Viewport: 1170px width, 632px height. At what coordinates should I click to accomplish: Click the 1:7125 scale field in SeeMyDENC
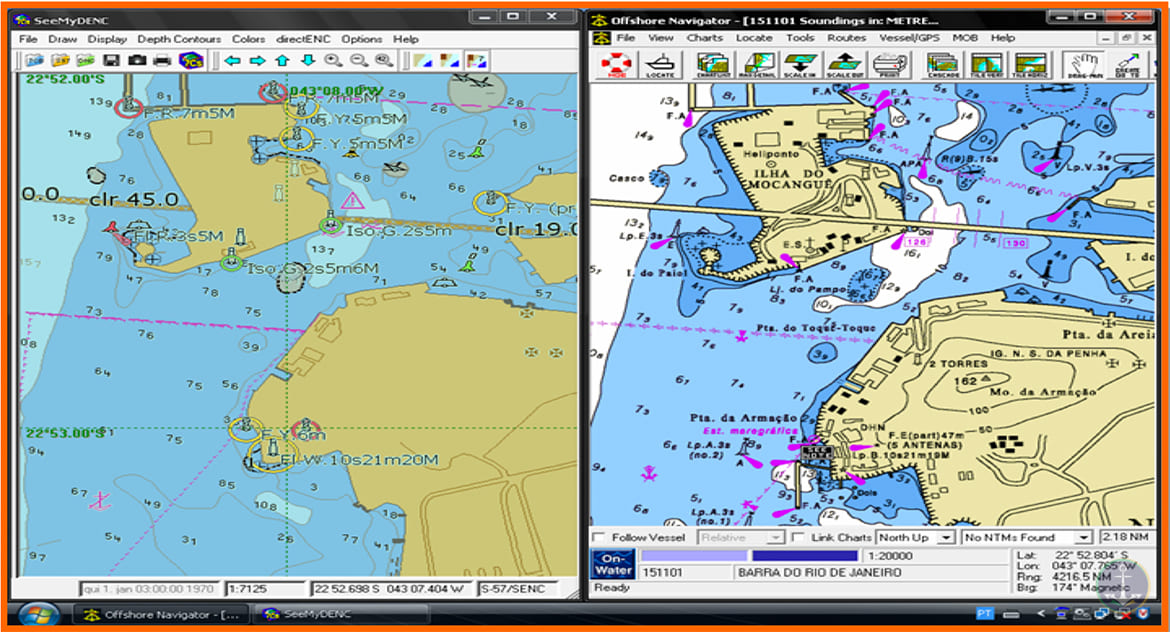tap(266, 589)
